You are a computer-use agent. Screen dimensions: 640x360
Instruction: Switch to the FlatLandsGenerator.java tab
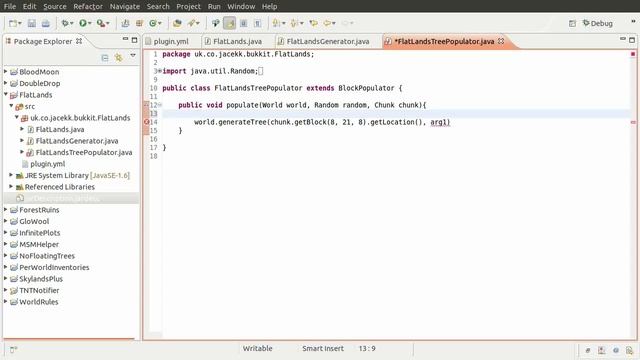coord(328,41)
